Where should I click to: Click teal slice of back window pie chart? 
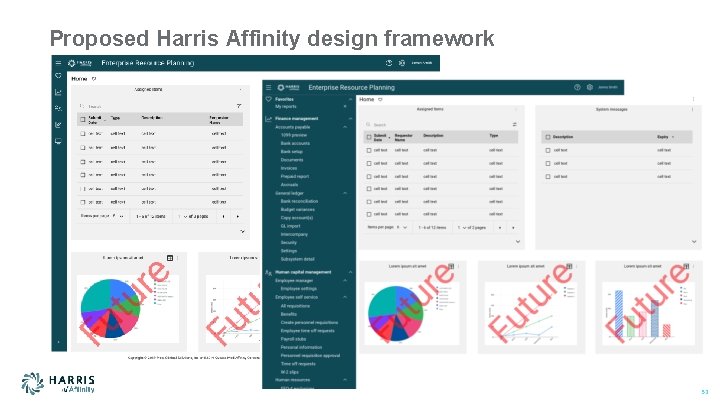pos(94,294)
